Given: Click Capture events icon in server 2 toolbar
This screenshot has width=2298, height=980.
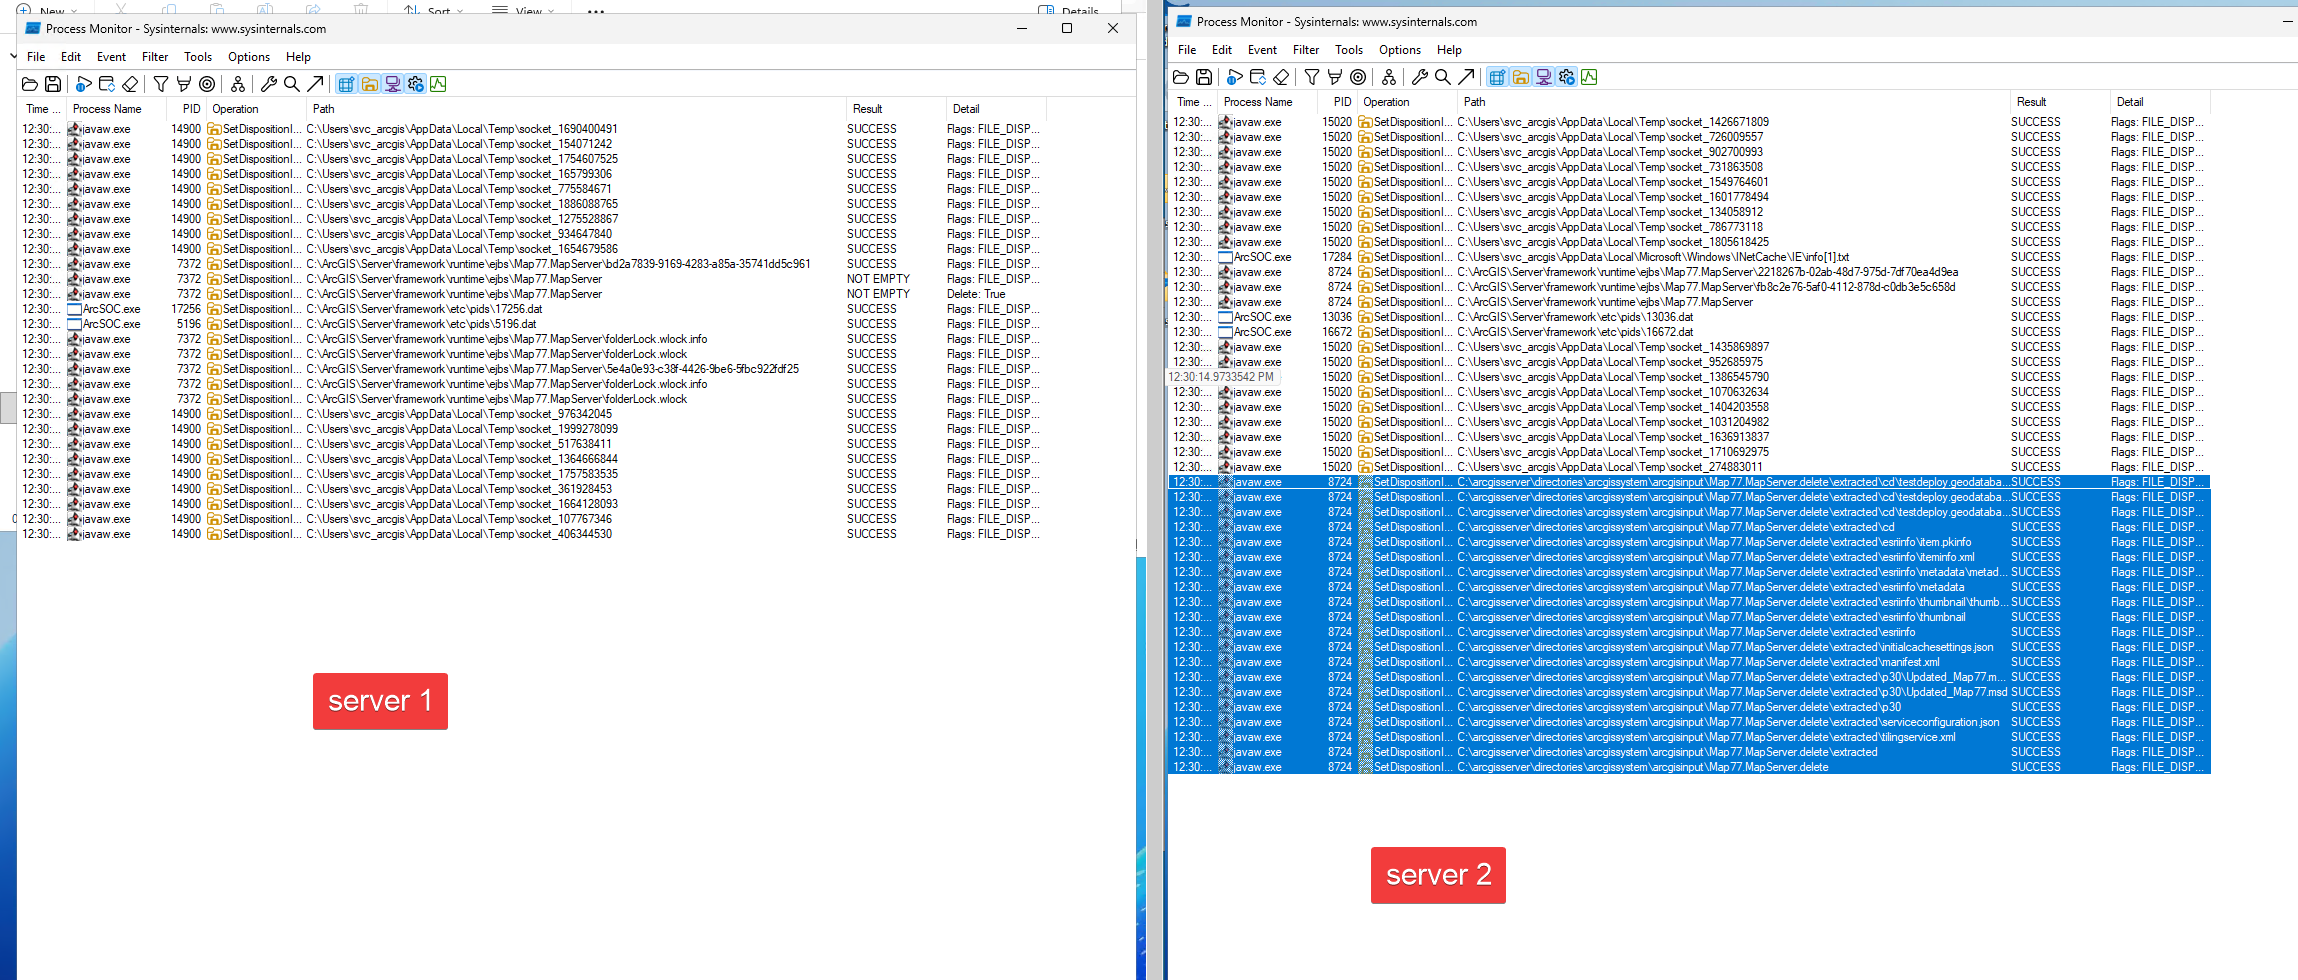Looking at the screenshot, I should pos(1235,77).
